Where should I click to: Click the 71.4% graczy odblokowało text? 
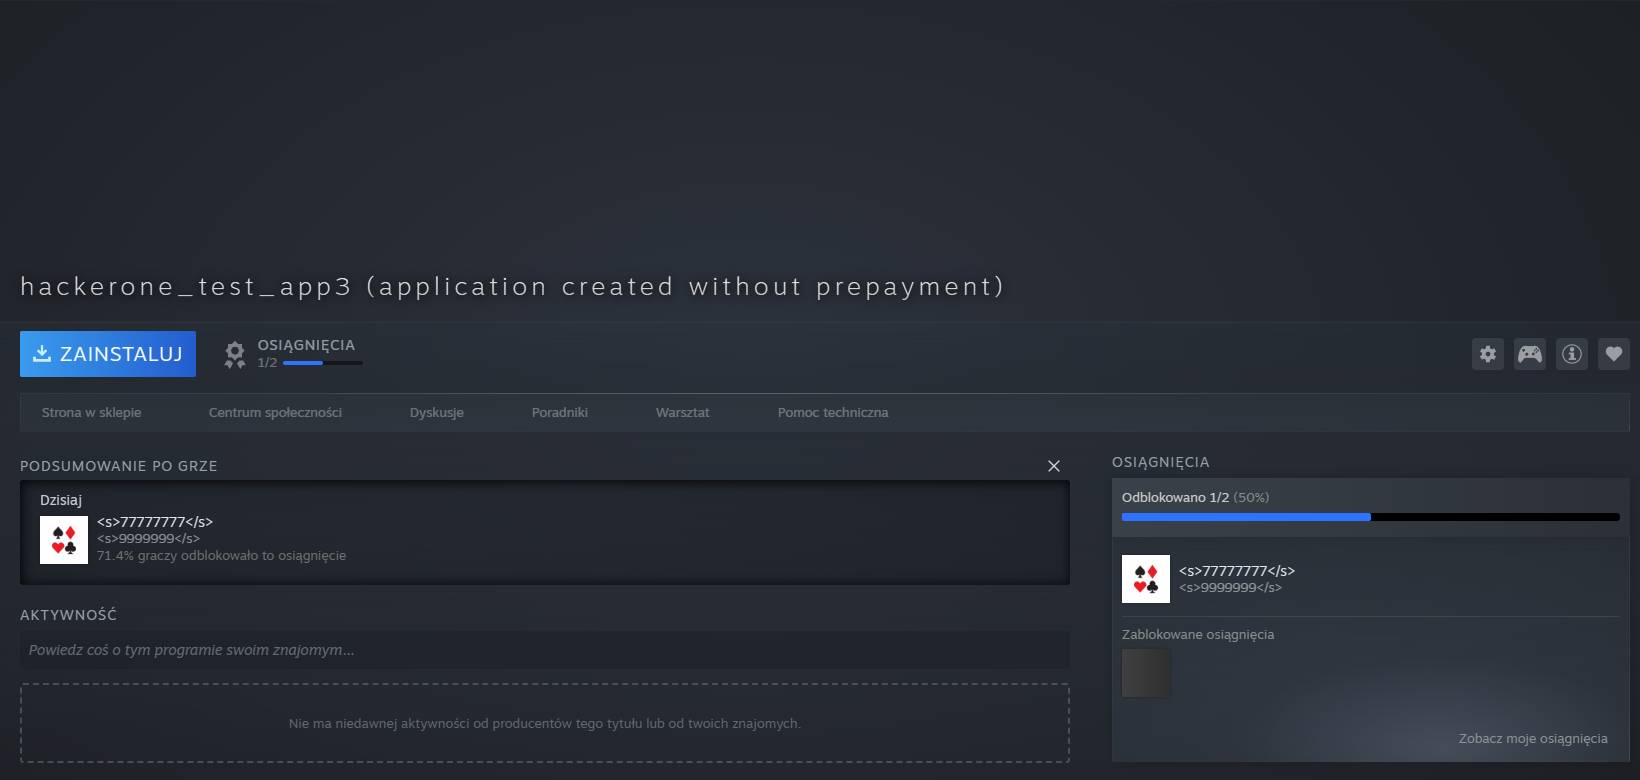tap(221, 556)
